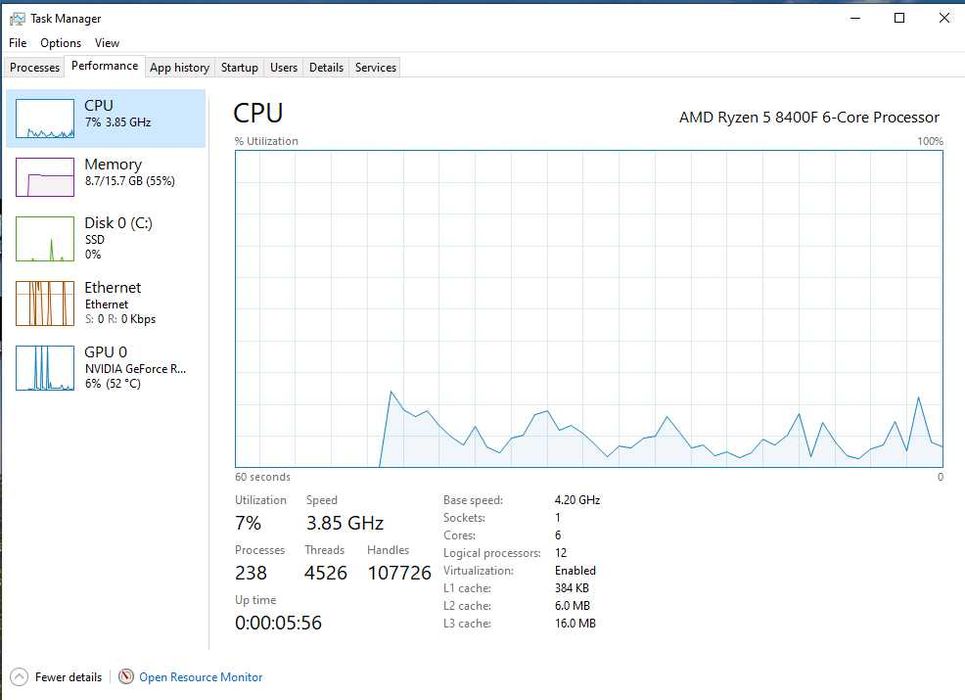Select the CPU mini graph thumbnail

point(45,119)
